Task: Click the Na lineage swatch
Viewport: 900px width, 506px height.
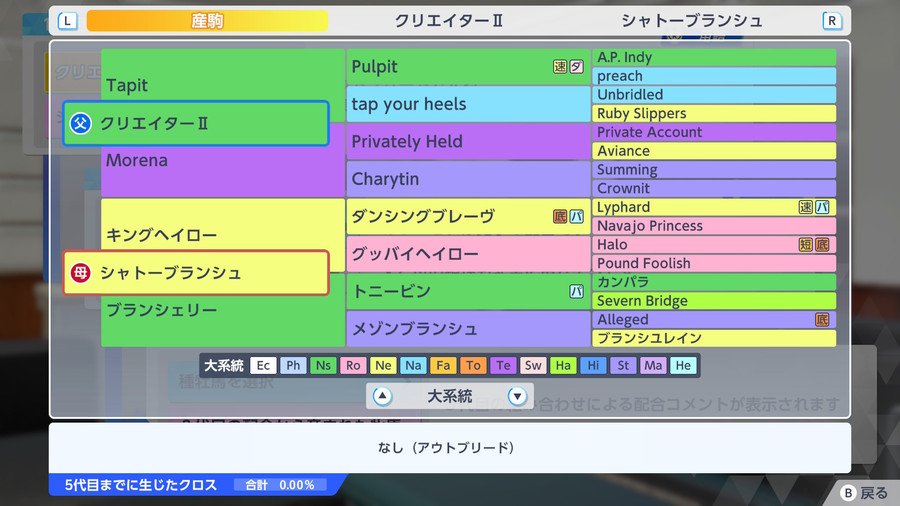Action: [x=413, y=365]
